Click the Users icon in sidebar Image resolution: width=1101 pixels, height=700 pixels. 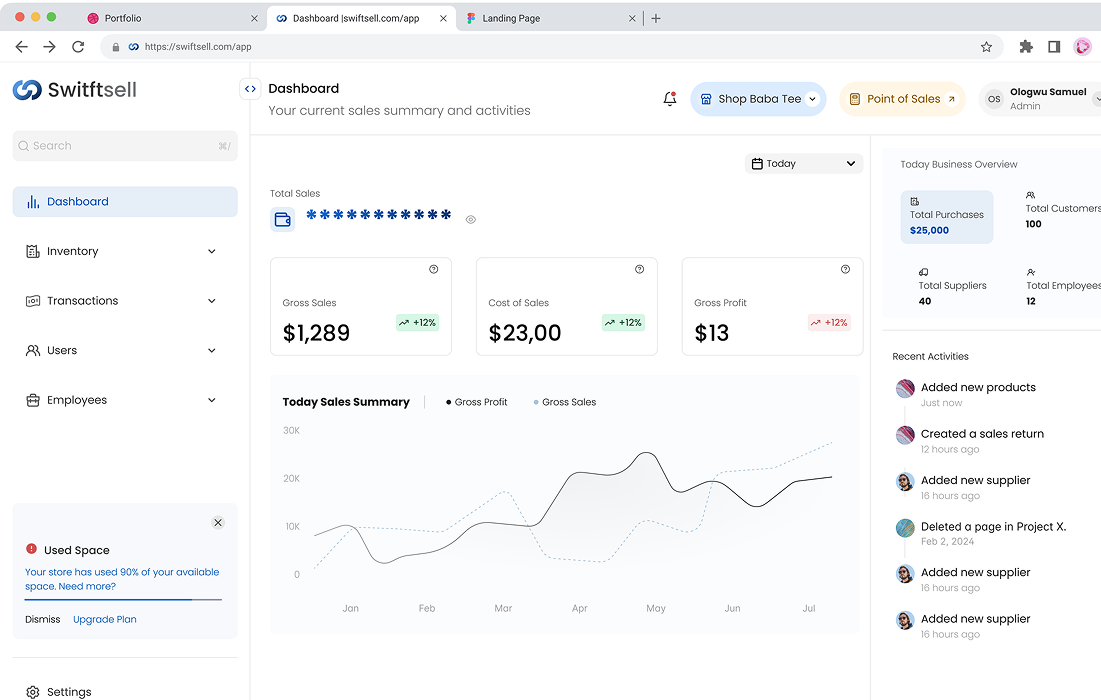(33, 350)
